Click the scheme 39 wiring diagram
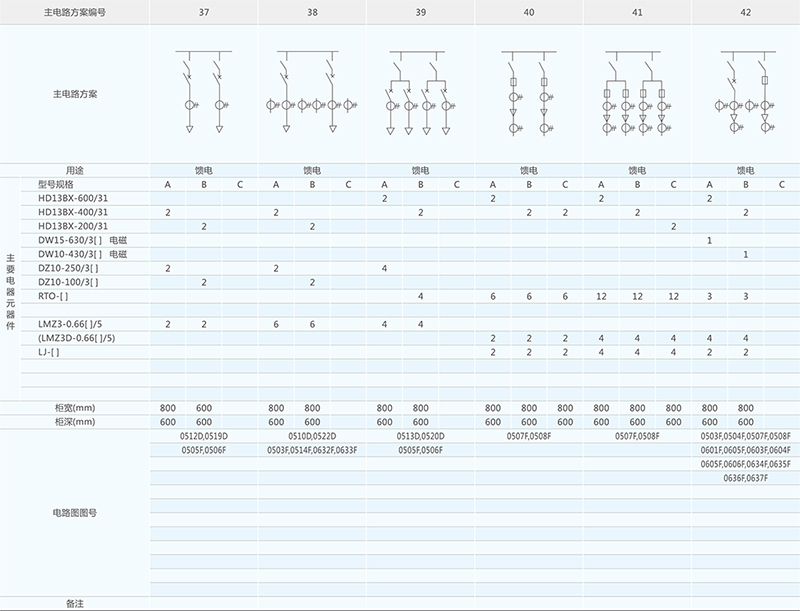 coord(420,92)
